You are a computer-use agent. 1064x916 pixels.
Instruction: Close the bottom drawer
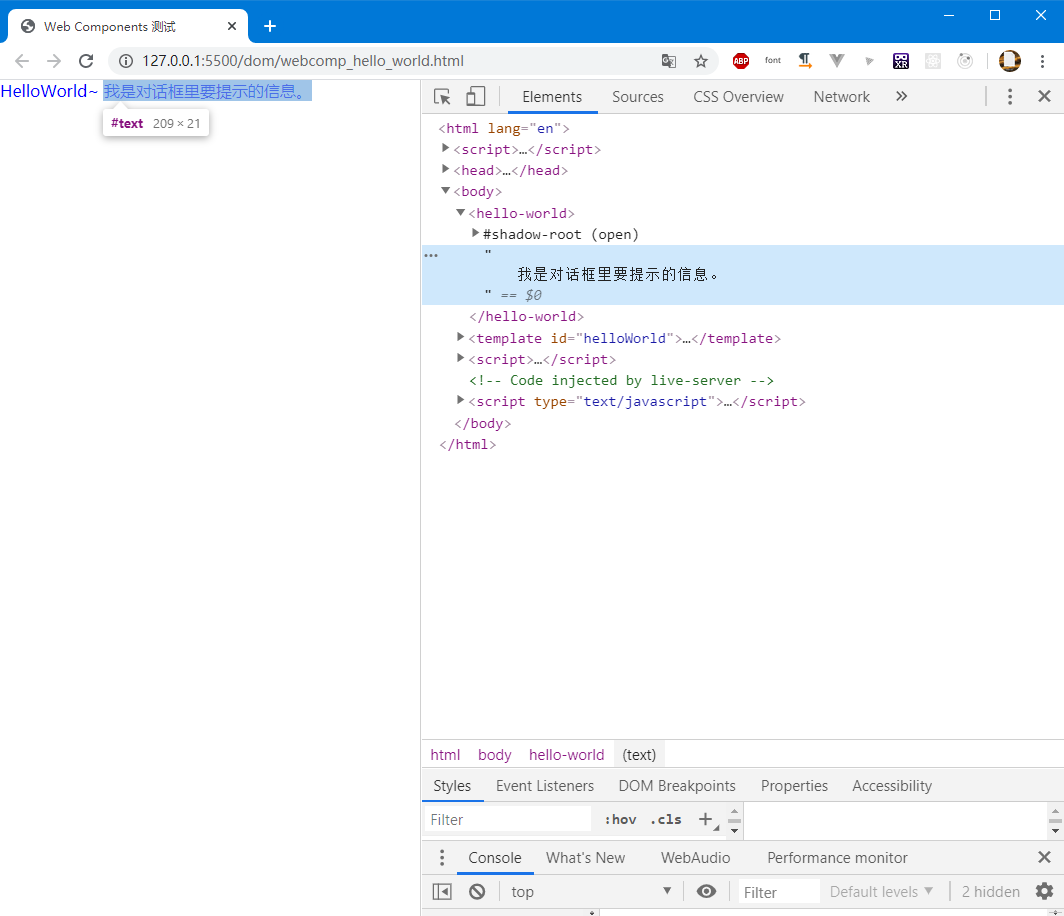click(x=1044, y=858)
